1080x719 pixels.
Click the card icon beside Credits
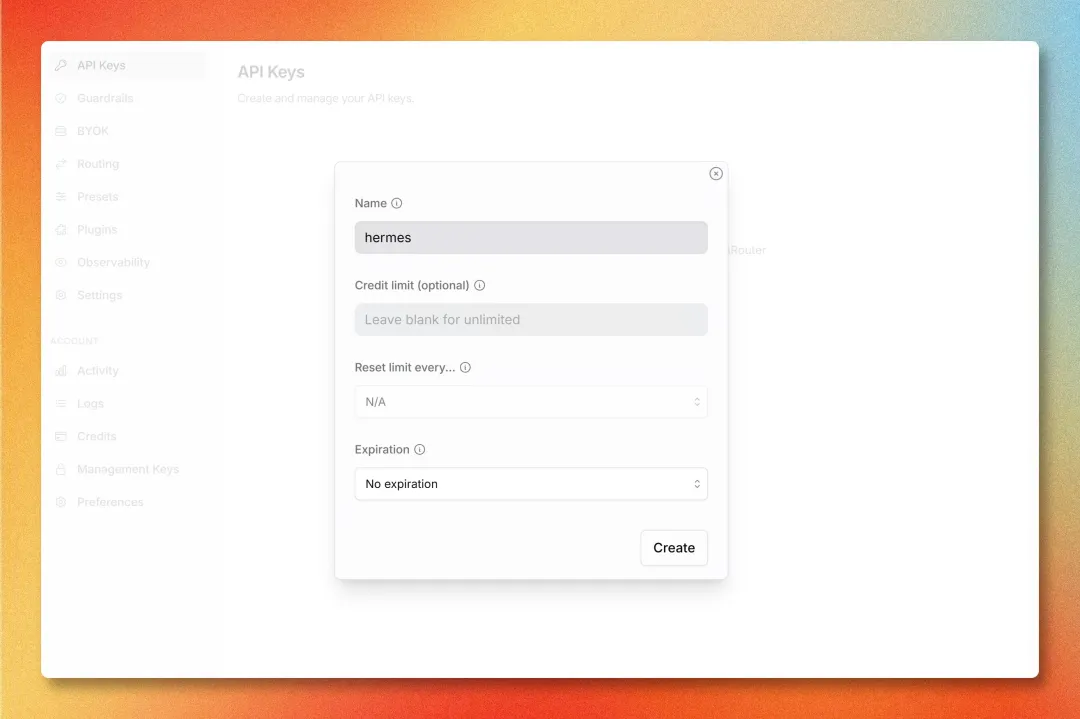(x=61, y=436)
